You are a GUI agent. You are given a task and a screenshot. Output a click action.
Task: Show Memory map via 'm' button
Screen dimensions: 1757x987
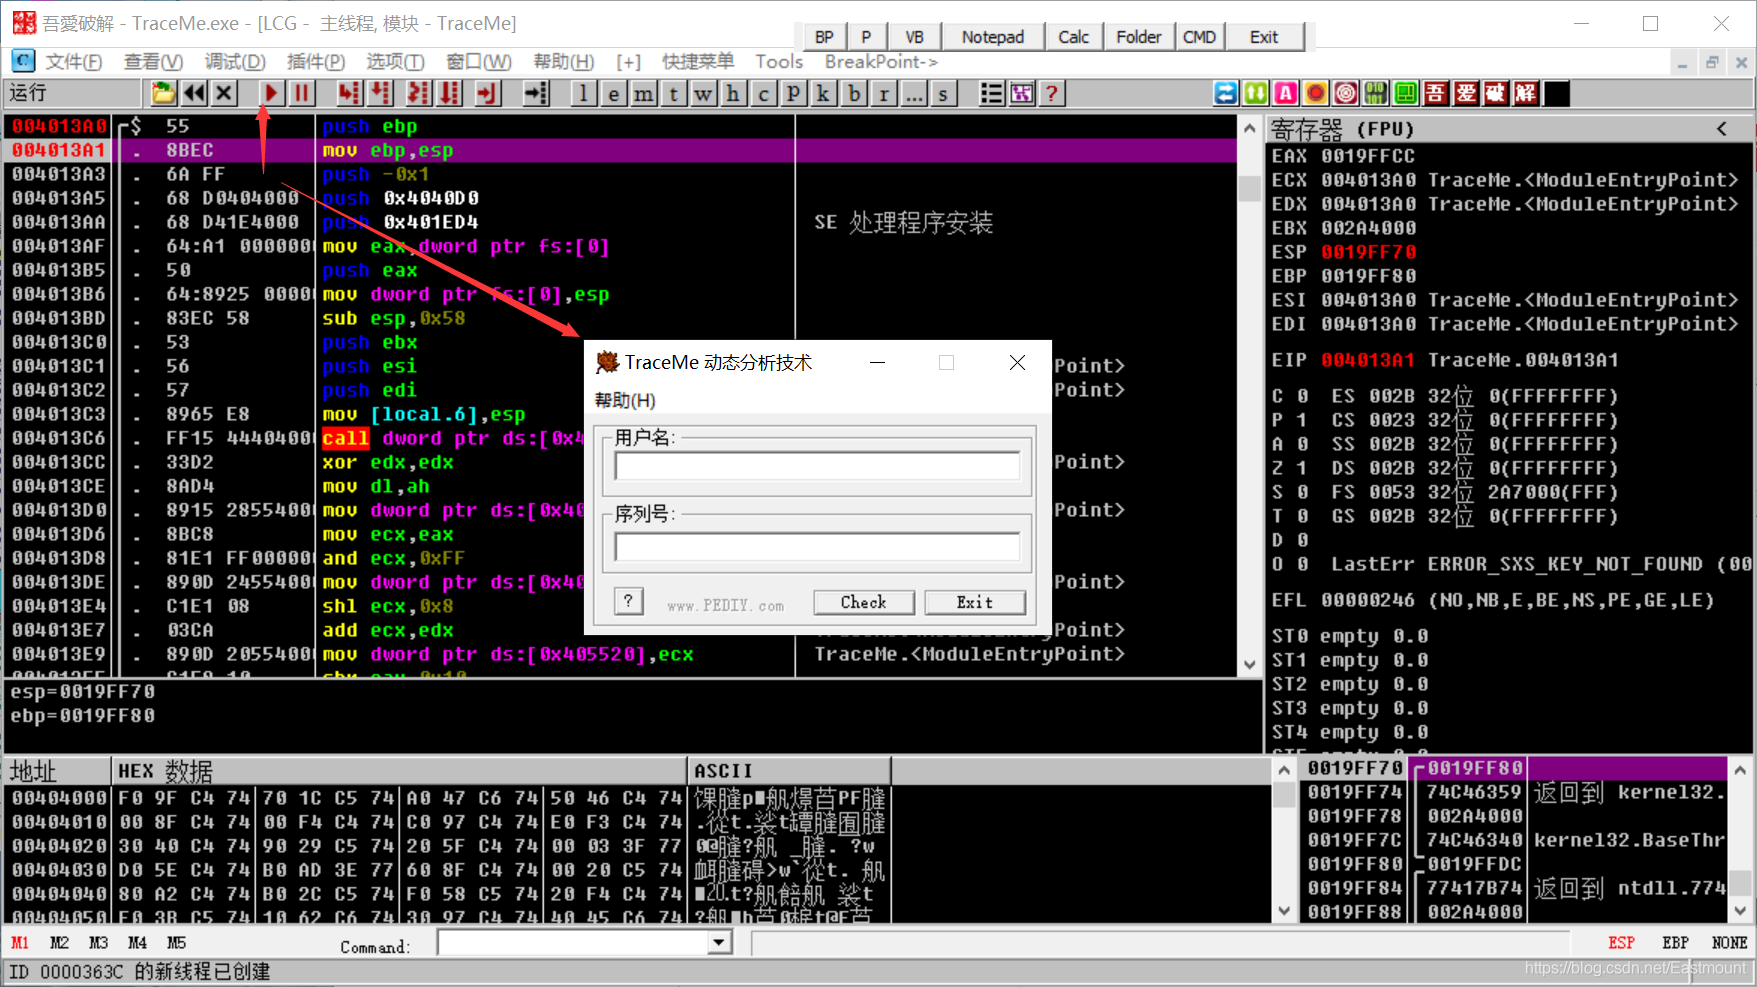click(x=644, y=93)
